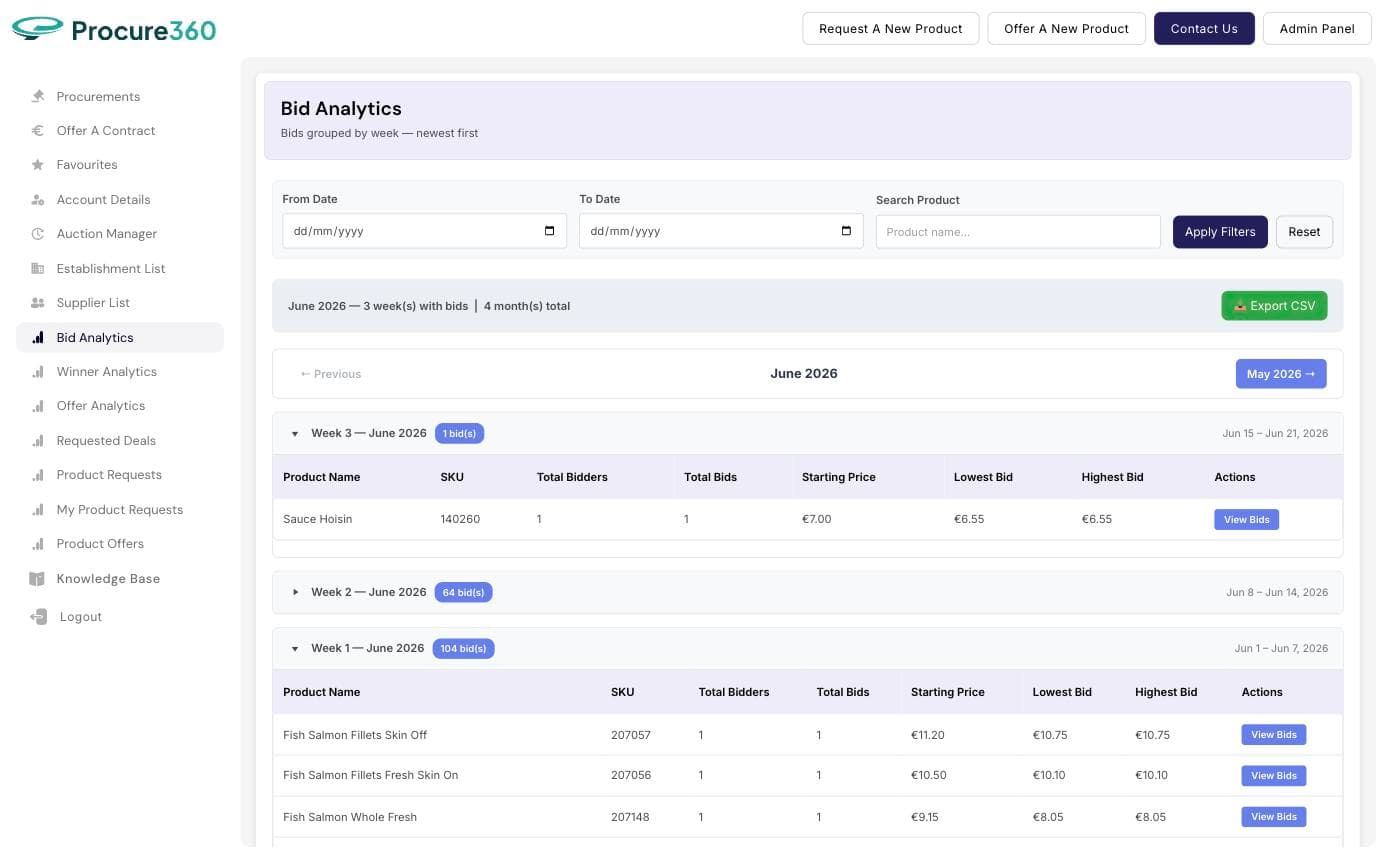Open the From Date calendar picker icon
Screen dimensions: 1384x868
pyautogui.click(x=549, y=231)
